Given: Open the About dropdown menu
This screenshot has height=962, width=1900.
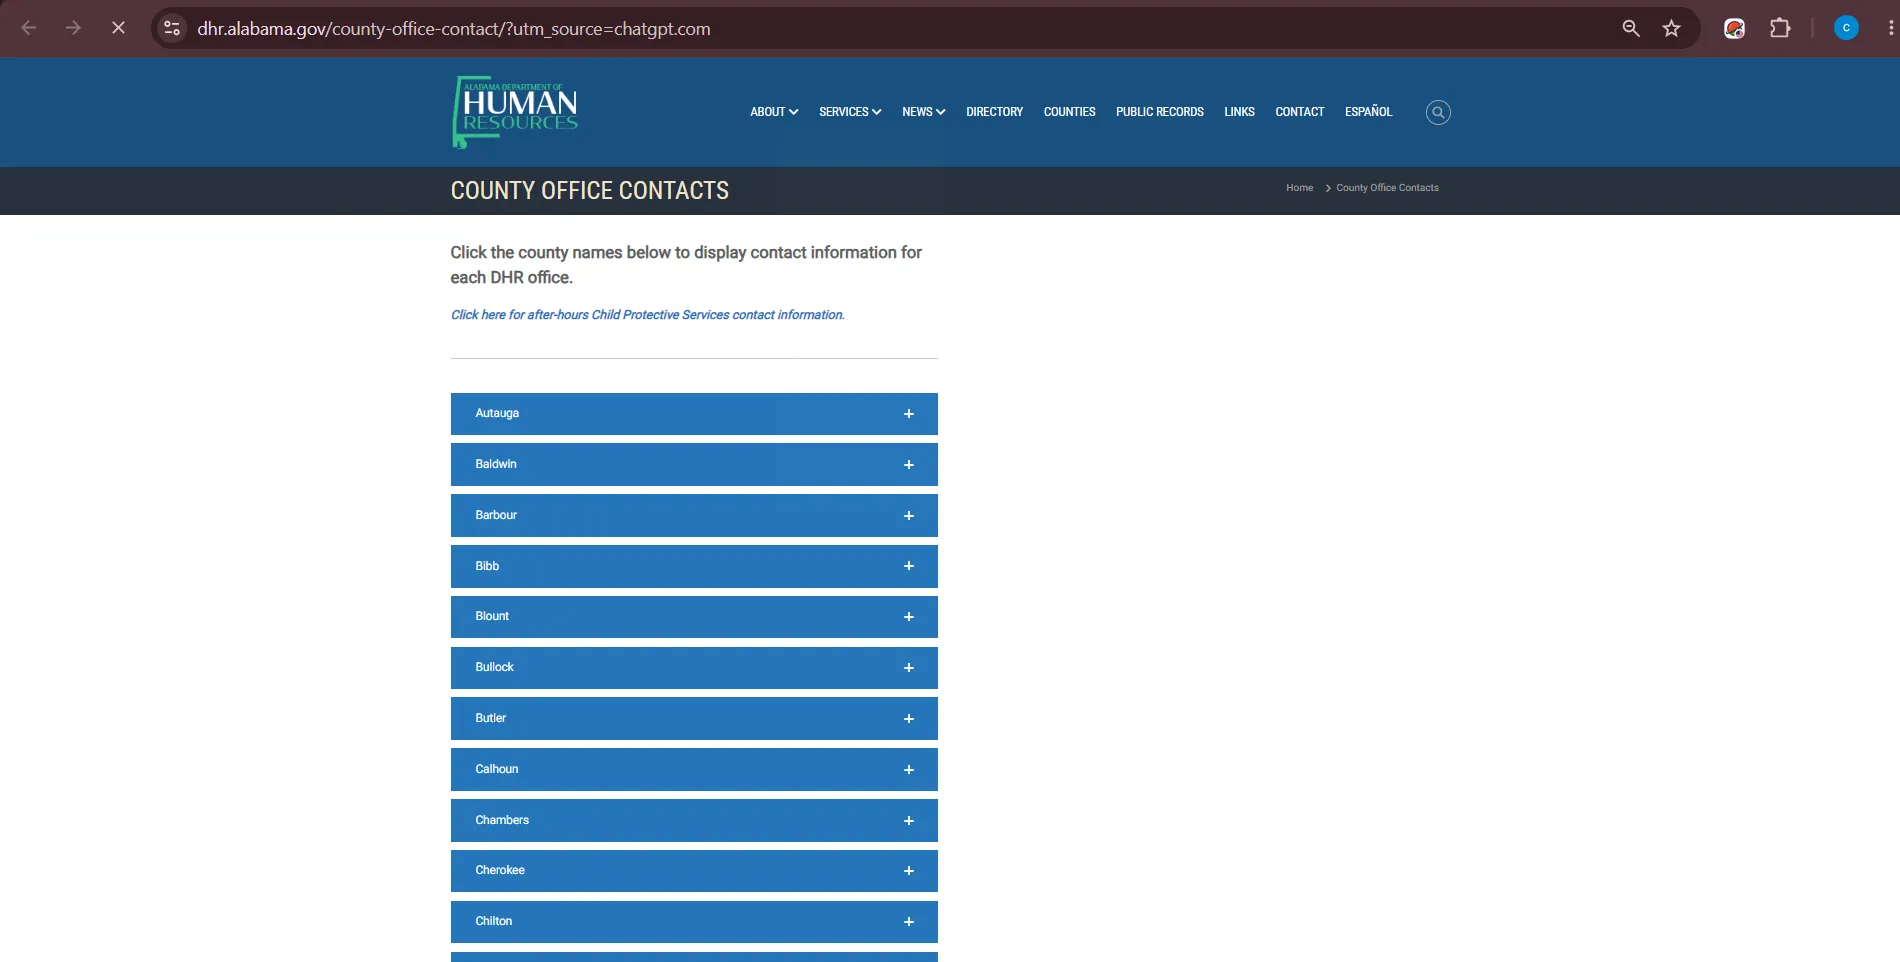Looking at the screenshot, I should point(774,112).
